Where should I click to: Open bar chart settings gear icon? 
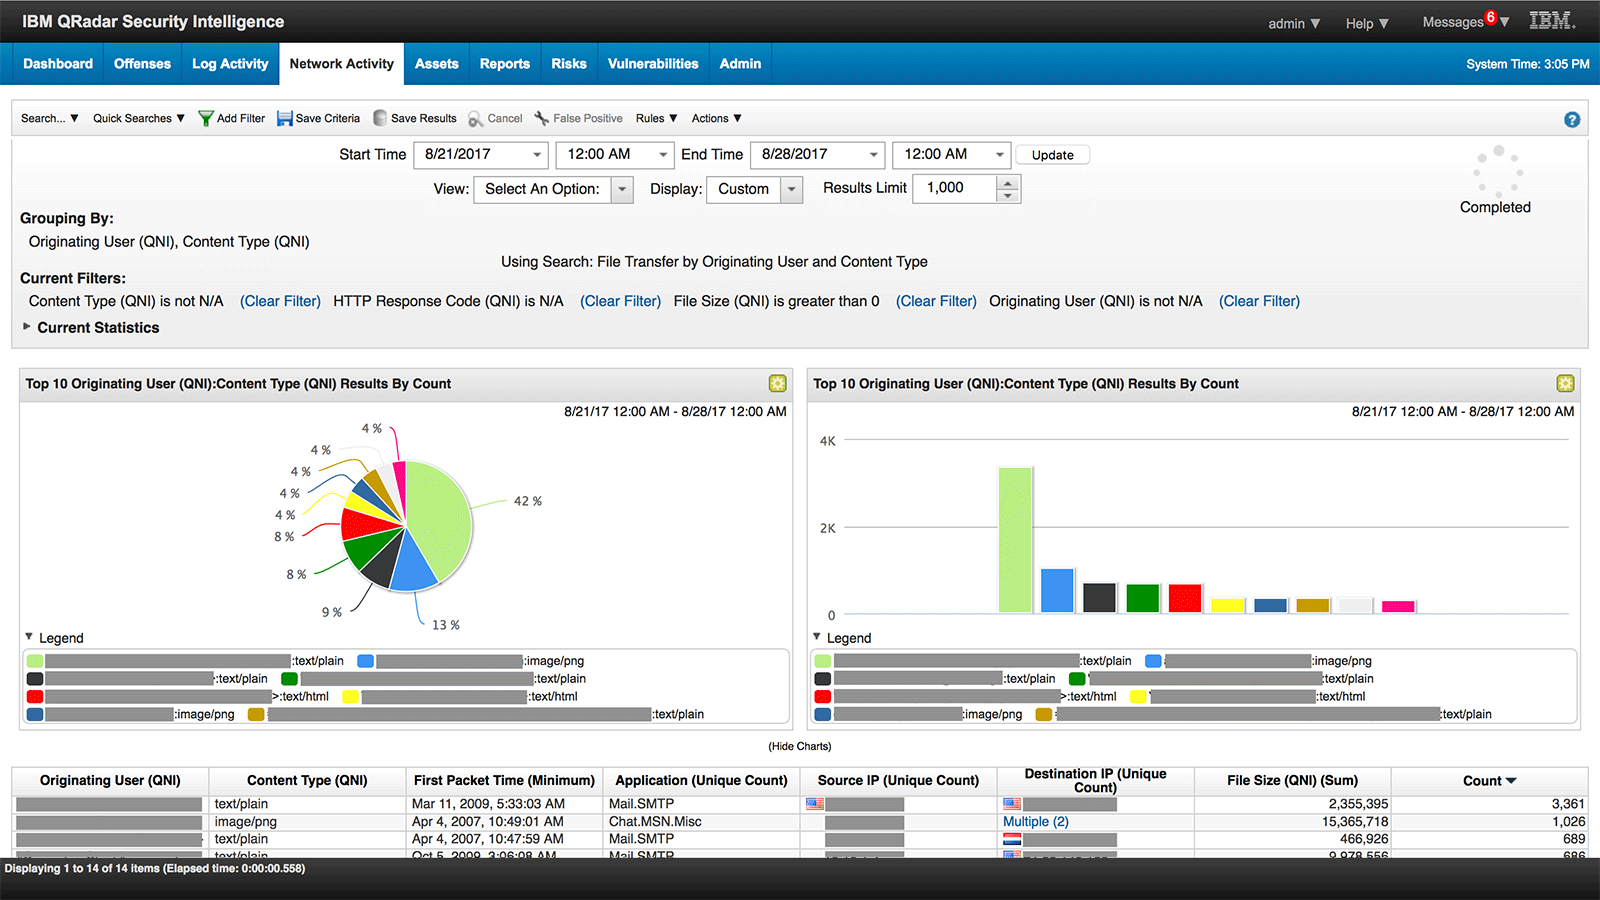[x=1566, y=383]
